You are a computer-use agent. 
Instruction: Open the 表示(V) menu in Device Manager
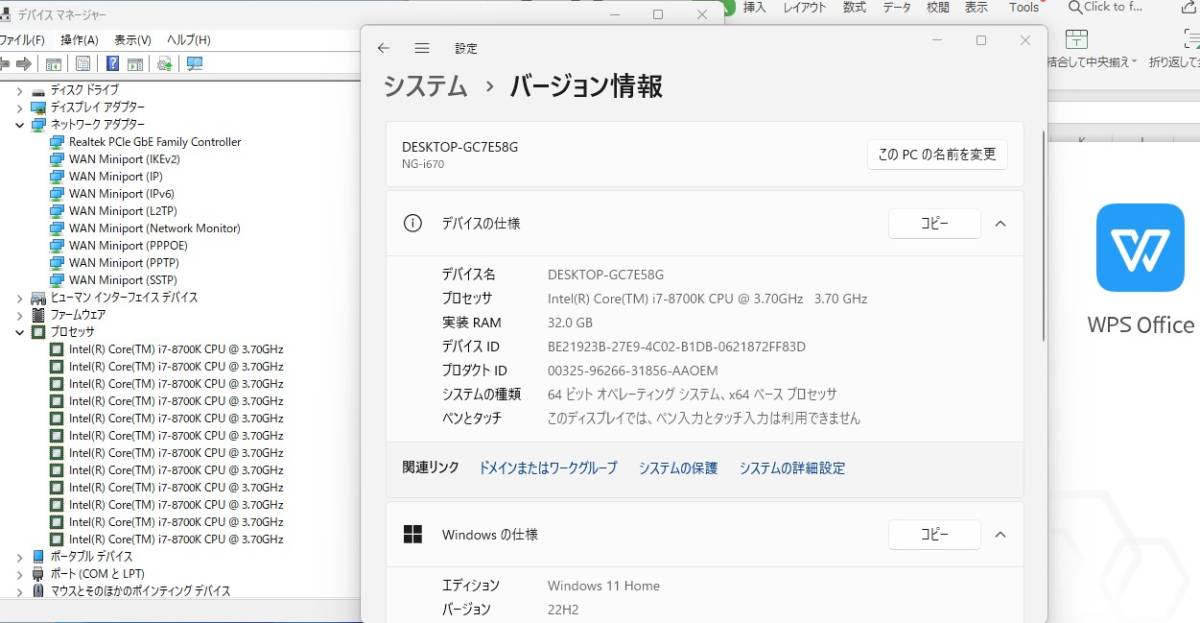pyautogui.click(x=132, y=40)
